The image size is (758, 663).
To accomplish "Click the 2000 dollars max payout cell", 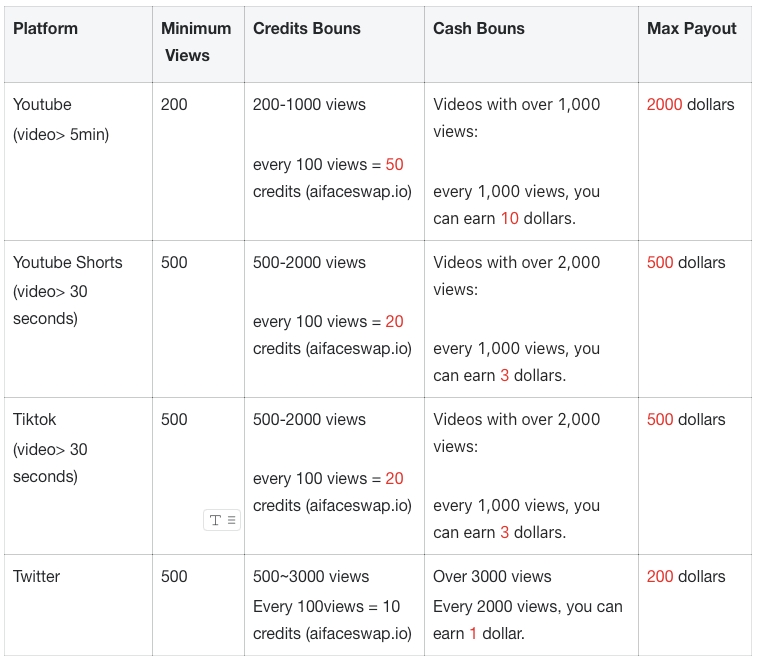I will (695, 162).
